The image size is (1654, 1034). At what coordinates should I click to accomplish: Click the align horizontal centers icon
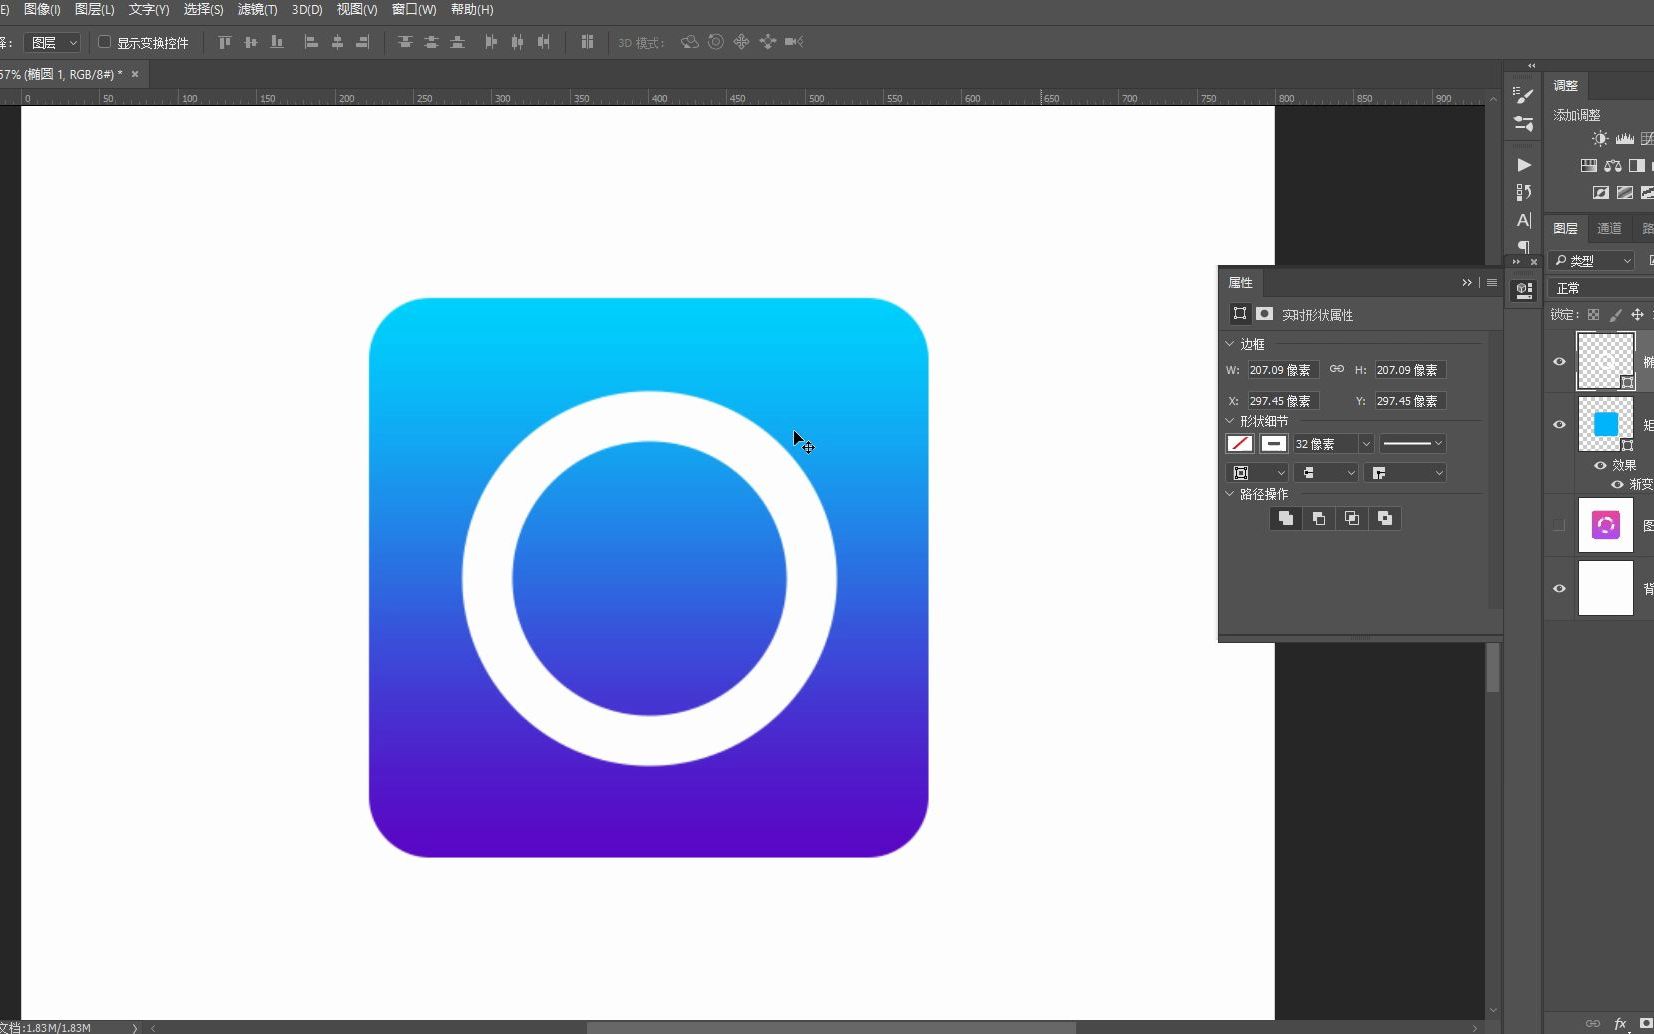[337, 42]
